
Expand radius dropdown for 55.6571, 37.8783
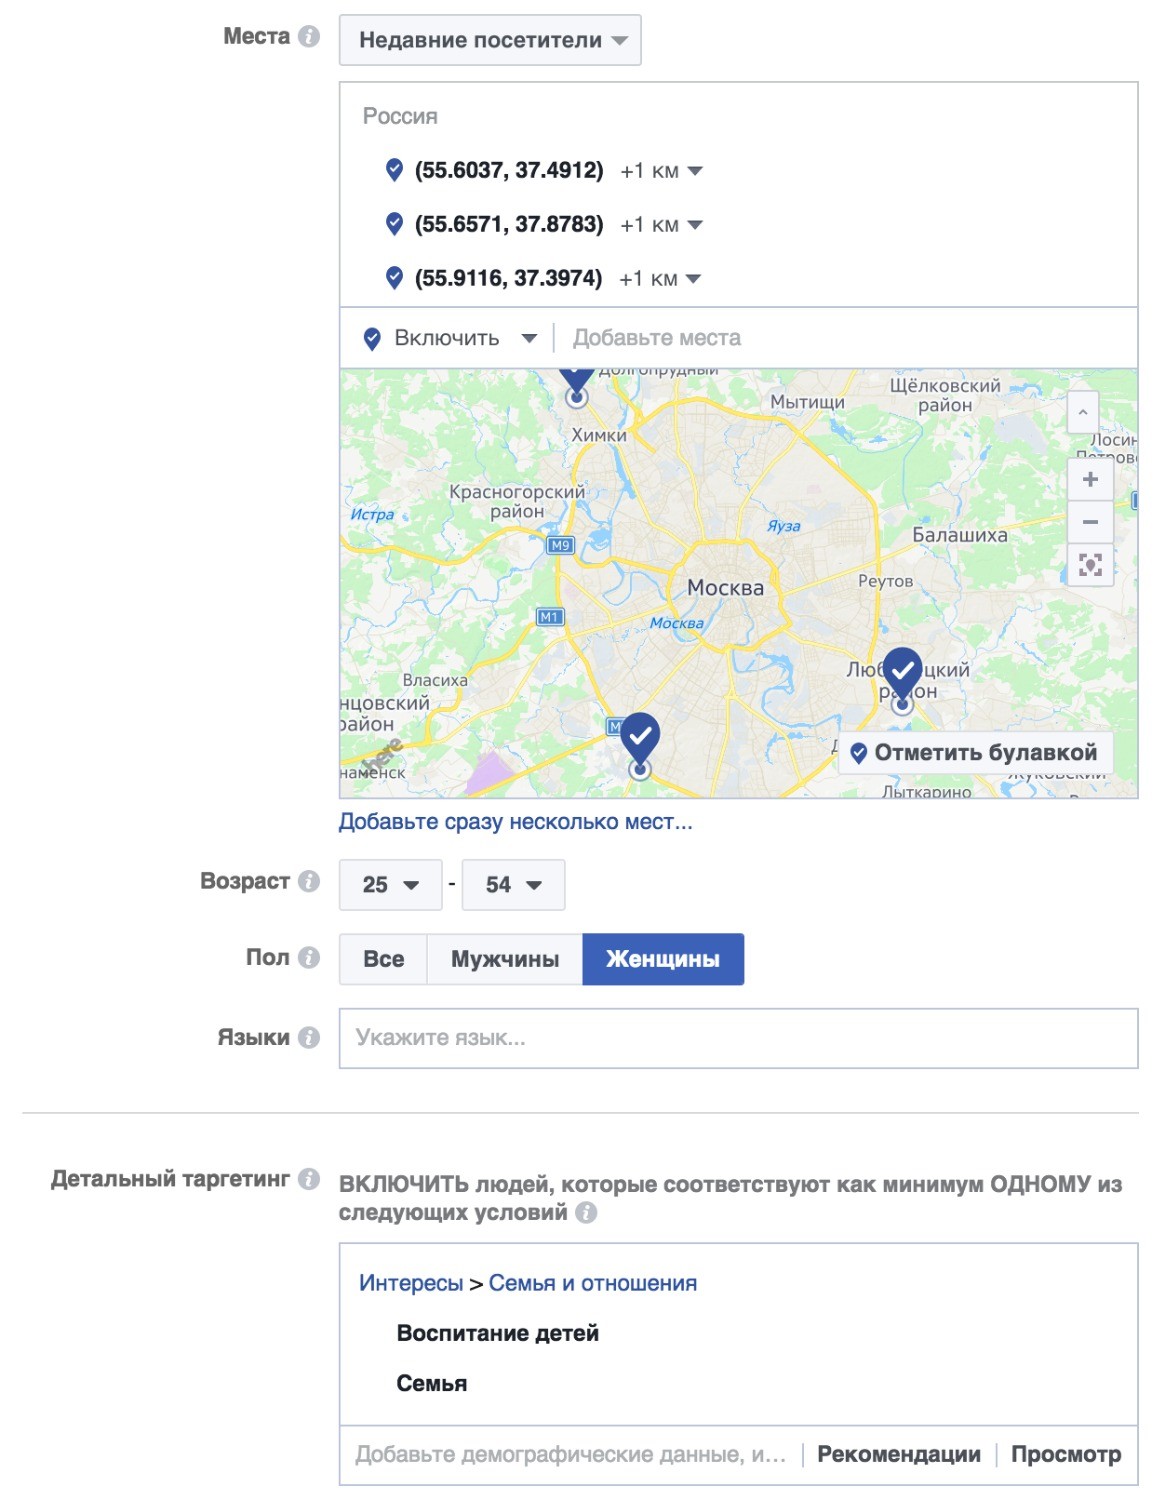tap(695, 225)
